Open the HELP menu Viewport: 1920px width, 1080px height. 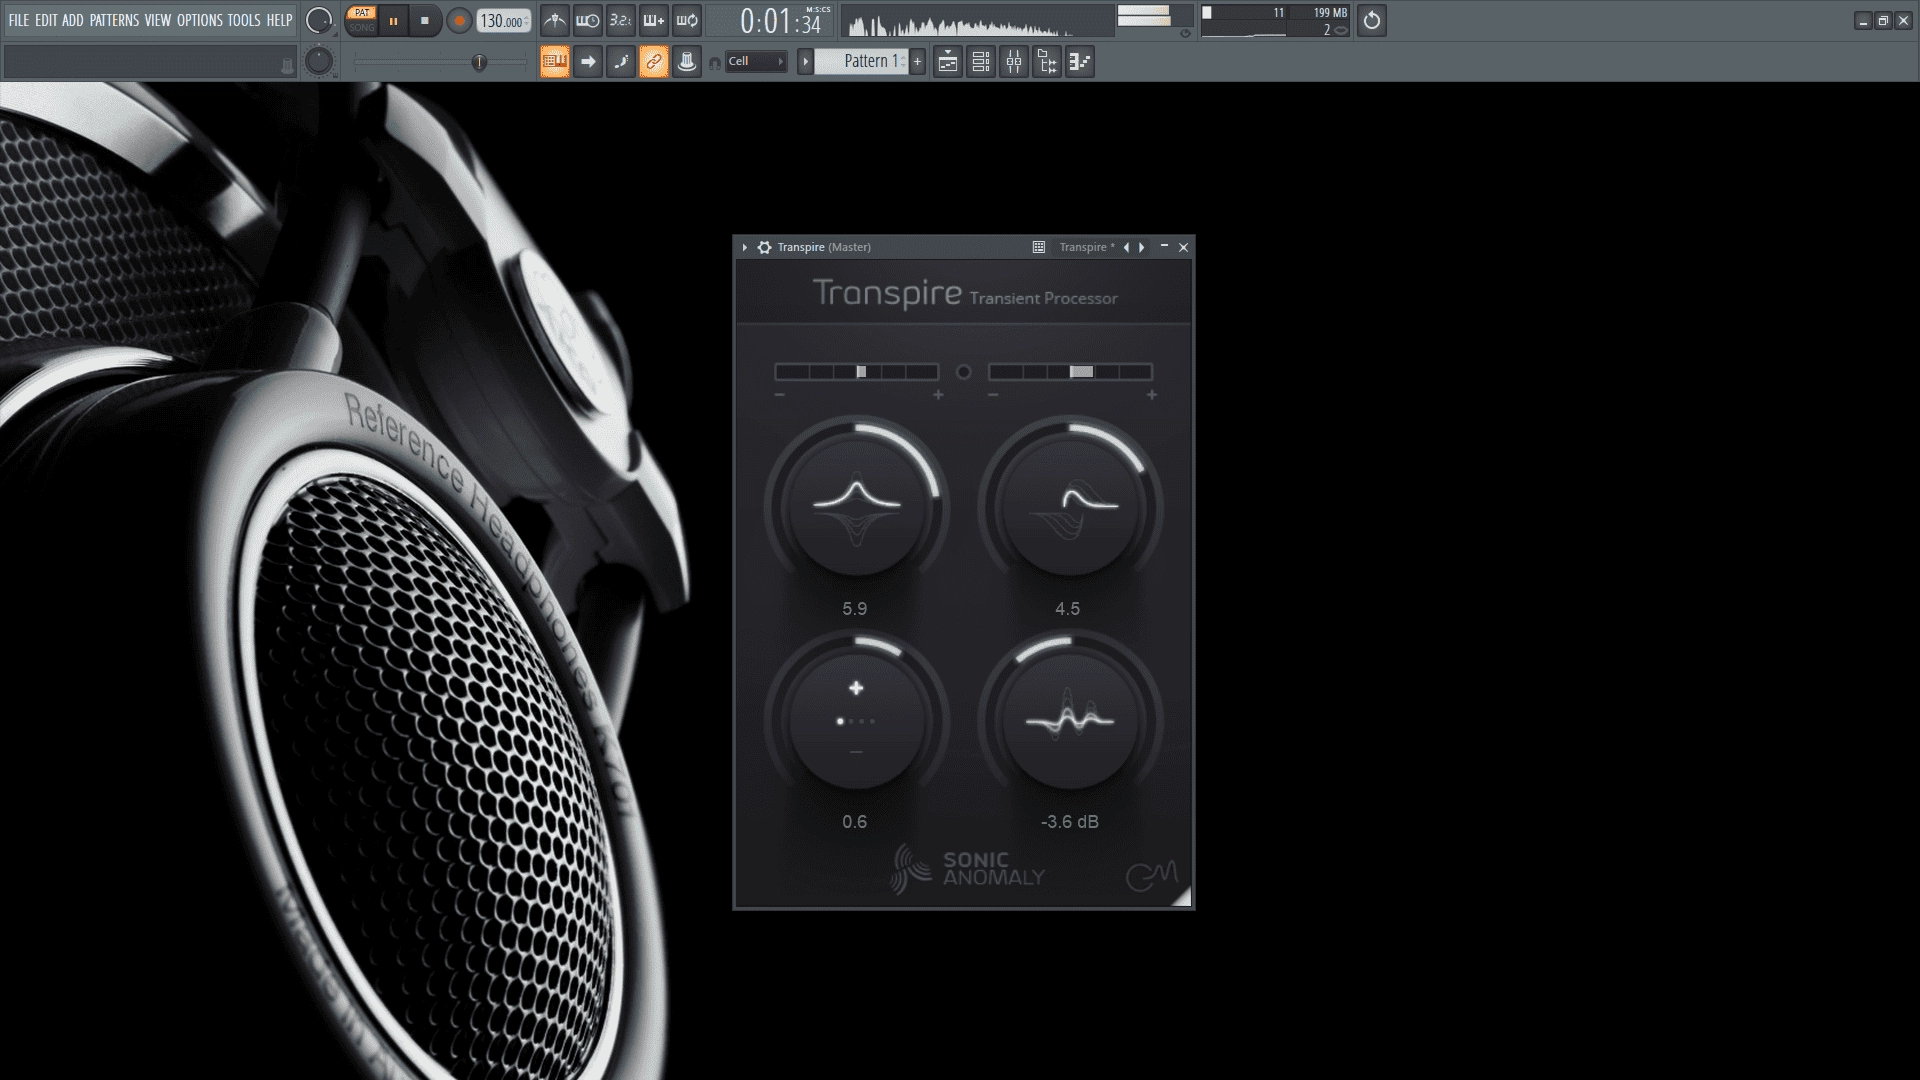click(280, 20)
